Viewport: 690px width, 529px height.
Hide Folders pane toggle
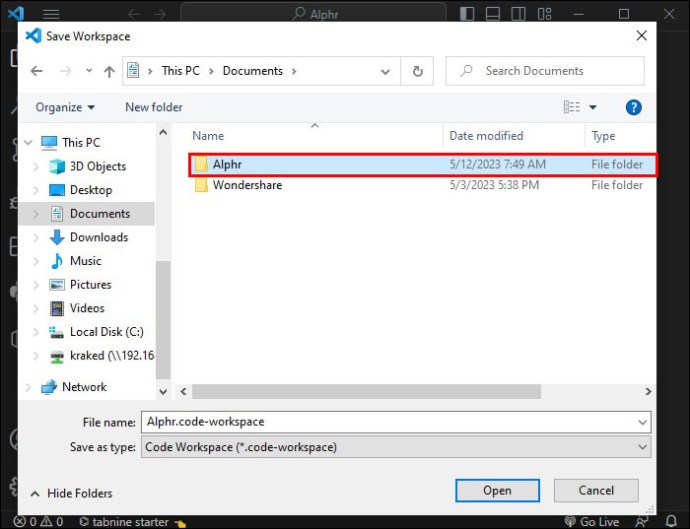[72, 493]
